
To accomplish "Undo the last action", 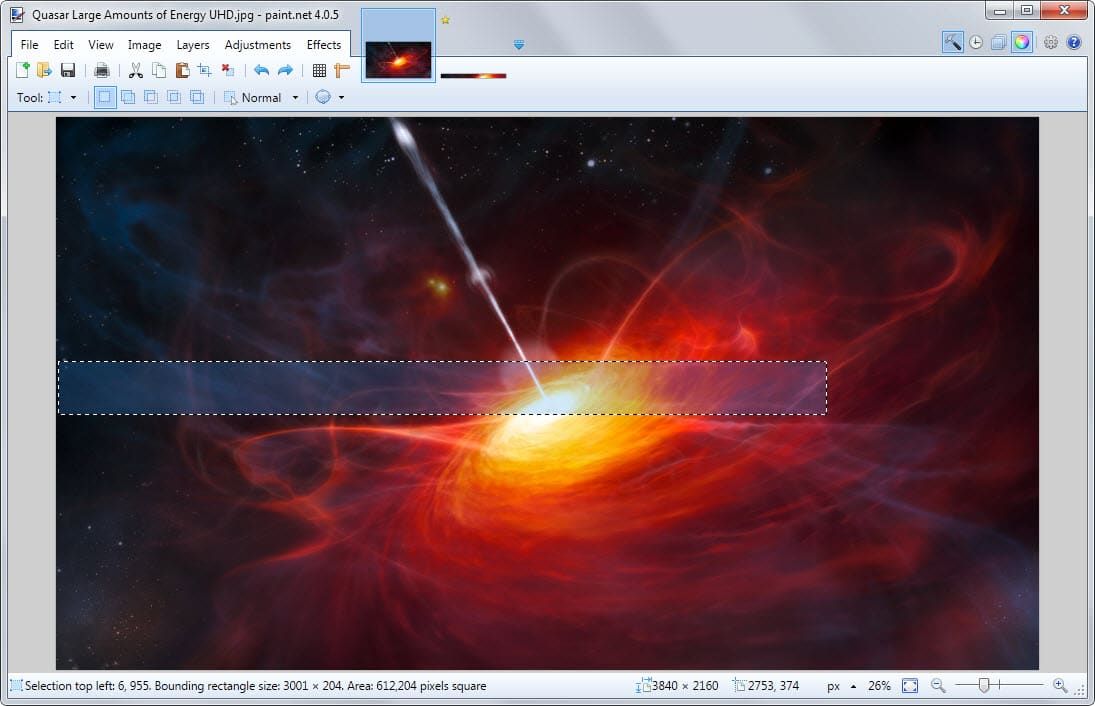I will pyautogui.click(x=262, y=70).
